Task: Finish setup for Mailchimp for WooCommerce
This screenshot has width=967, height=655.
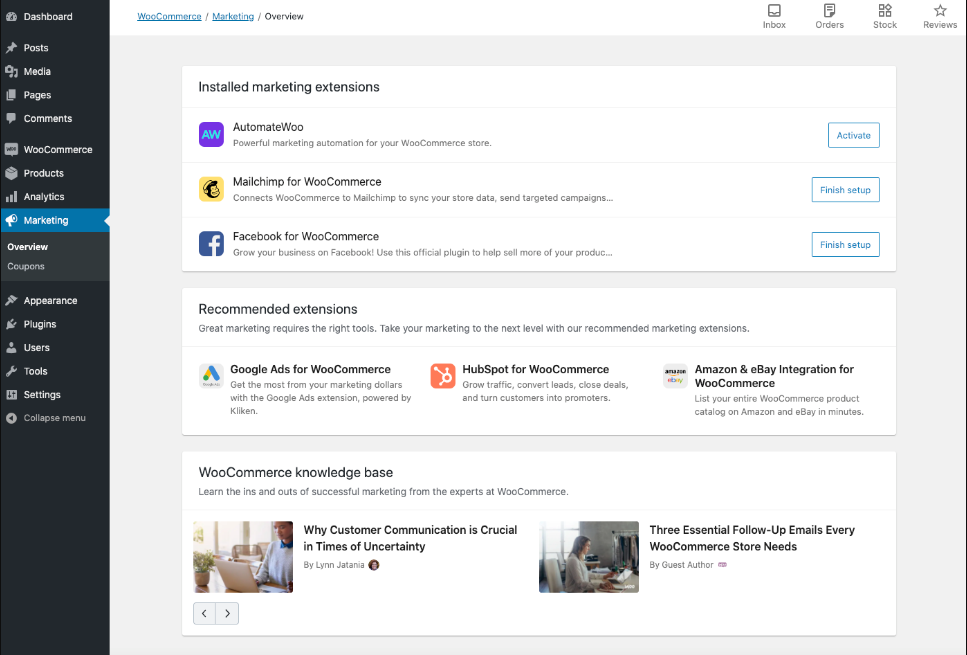Action: point(845,190)
